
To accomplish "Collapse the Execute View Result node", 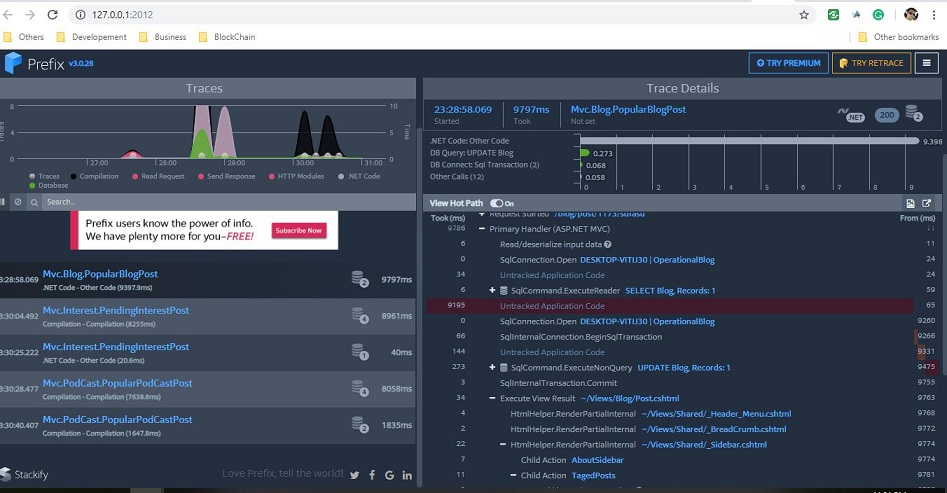I will pyautogui.click(x=492, y=398).
